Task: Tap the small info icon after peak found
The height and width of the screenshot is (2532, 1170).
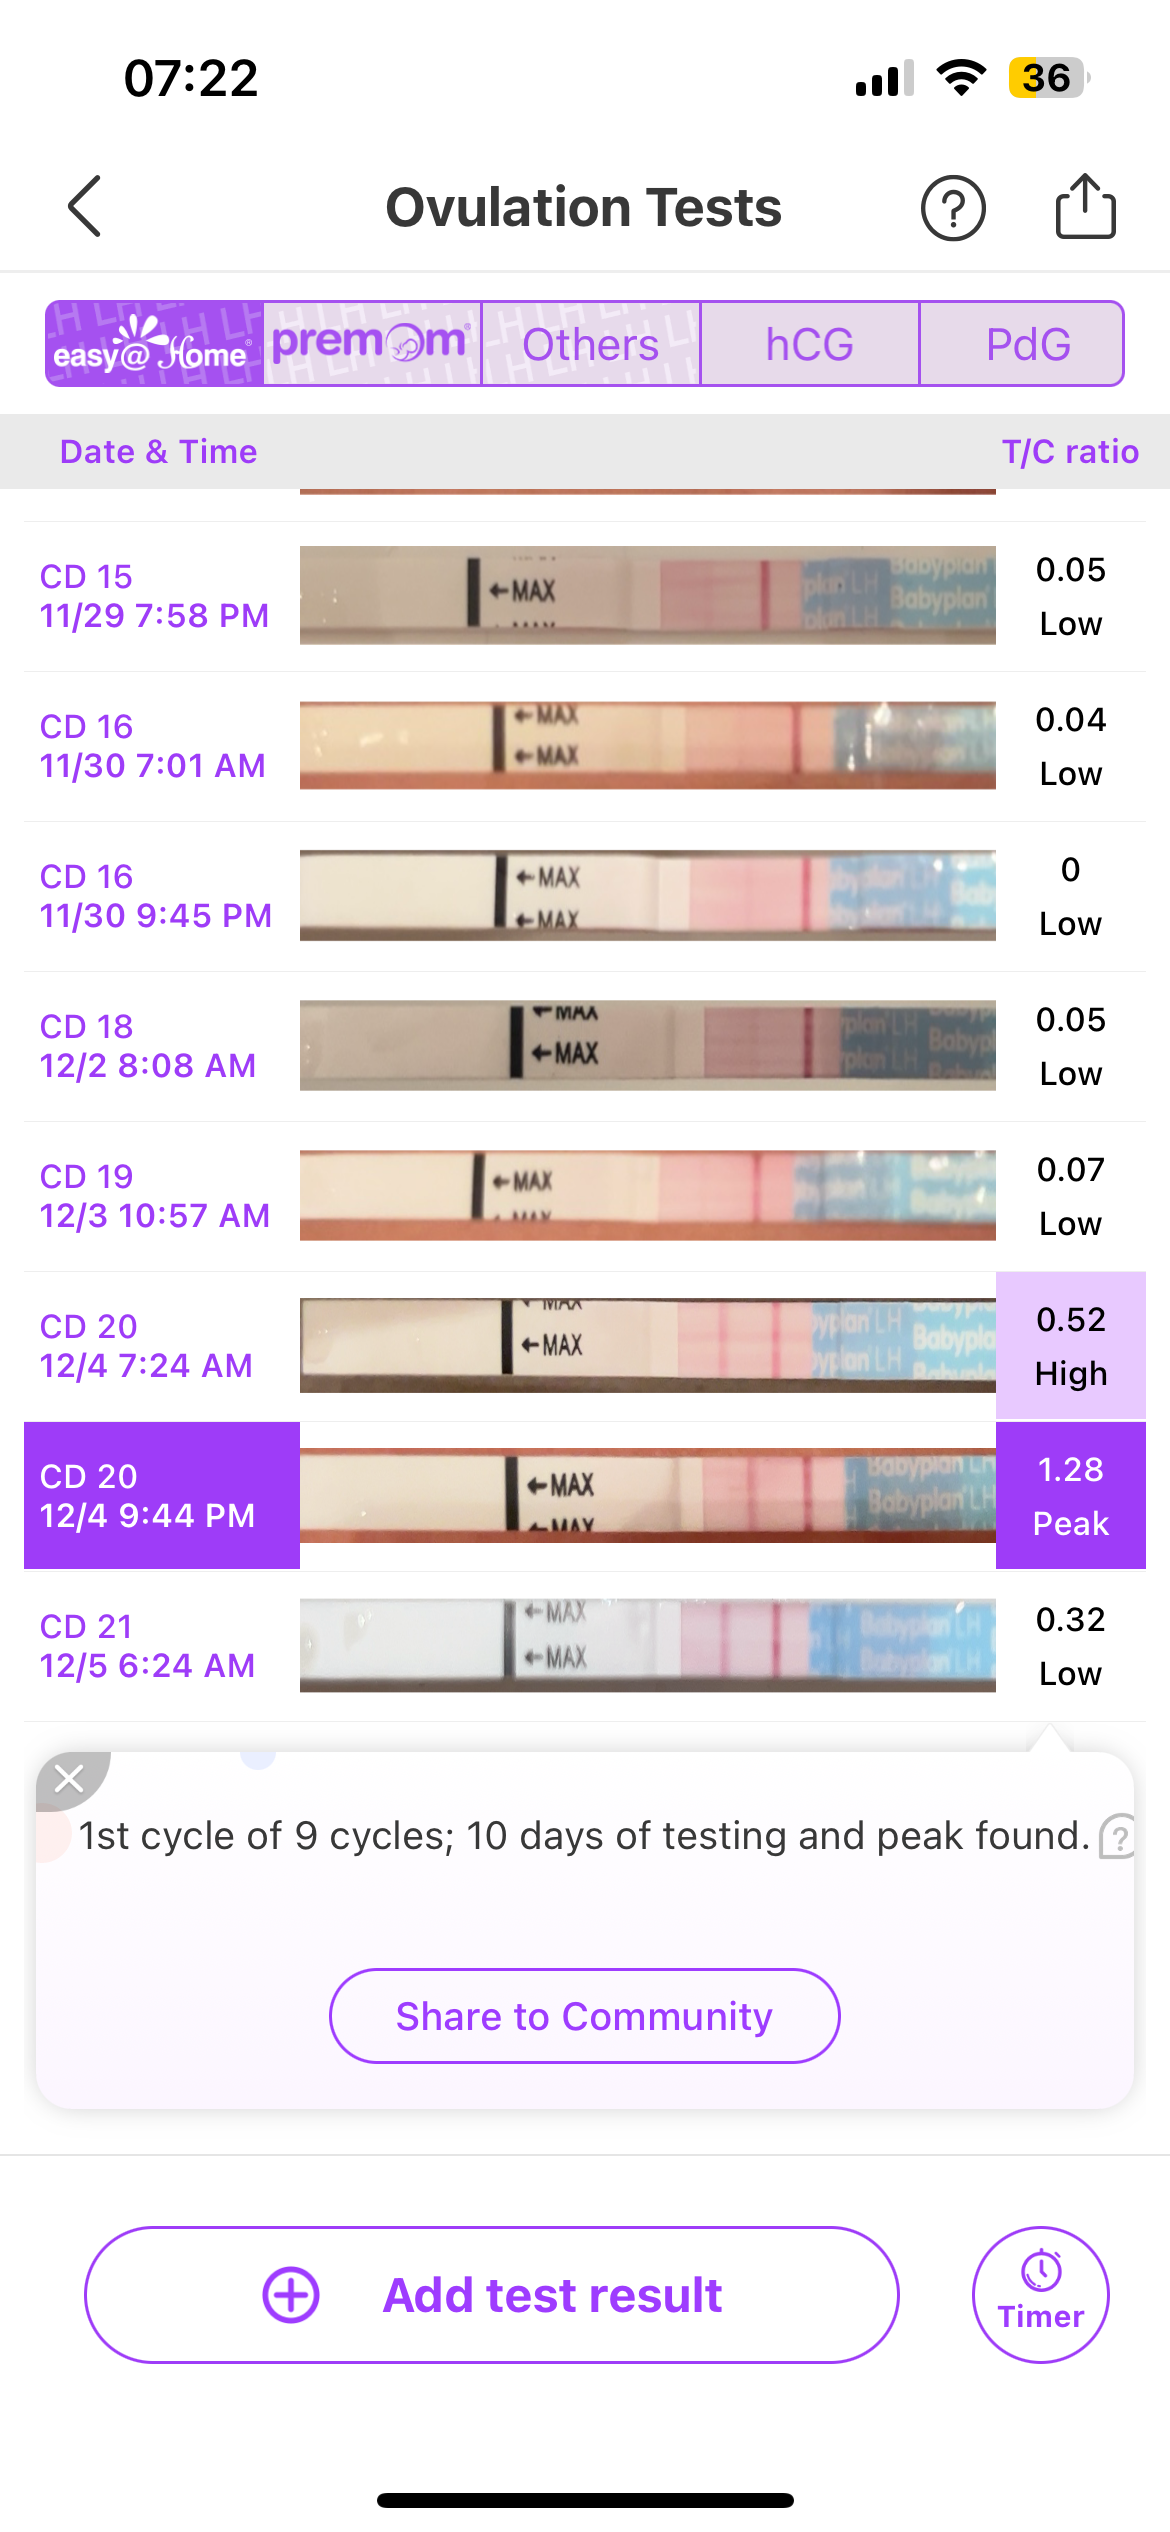Action: (1117, 1837)
